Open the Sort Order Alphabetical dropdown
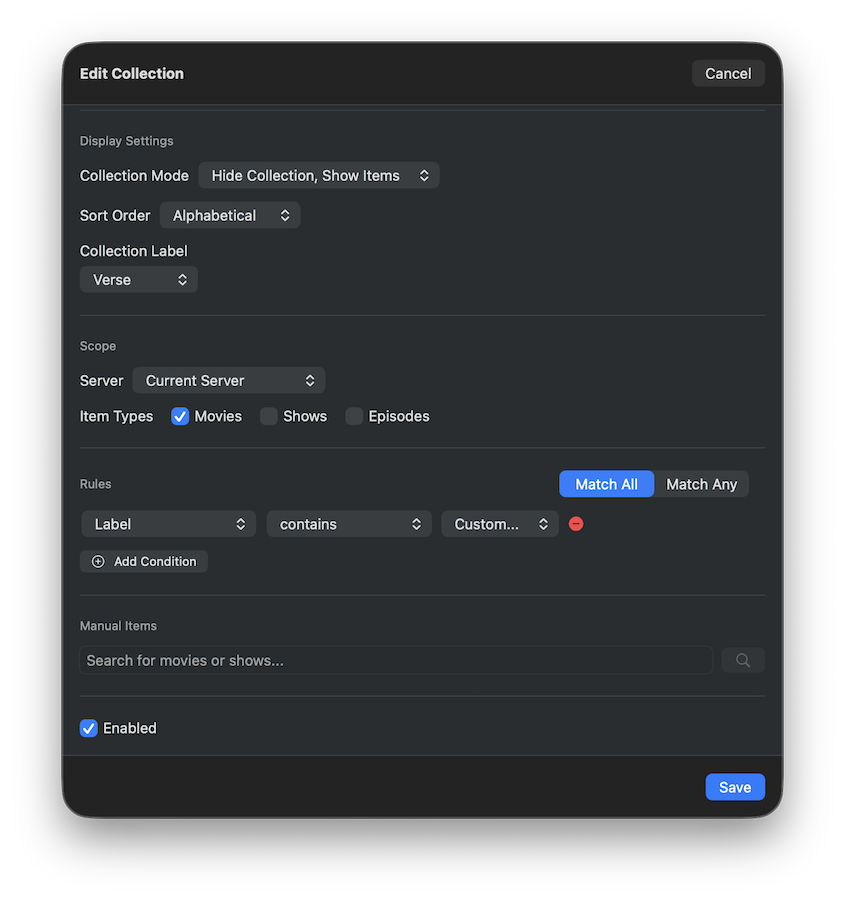This screenshot has height=900, width=845. [230, 215]
